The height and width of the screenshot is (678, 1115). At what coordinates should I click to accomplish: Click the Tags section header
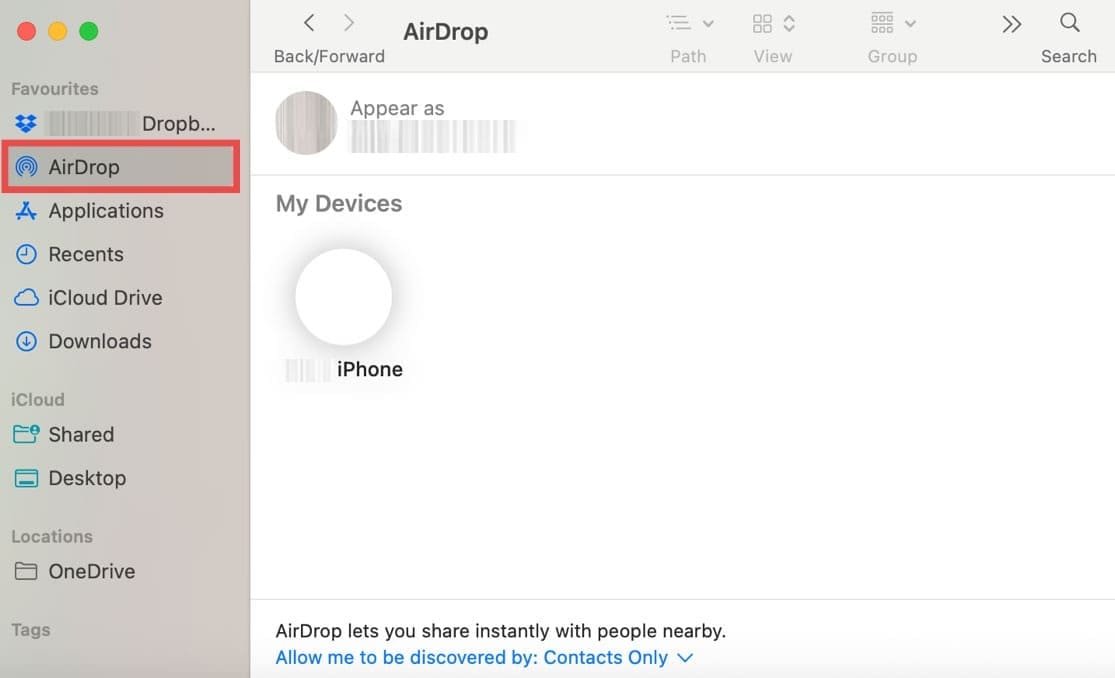click(31, 630)
